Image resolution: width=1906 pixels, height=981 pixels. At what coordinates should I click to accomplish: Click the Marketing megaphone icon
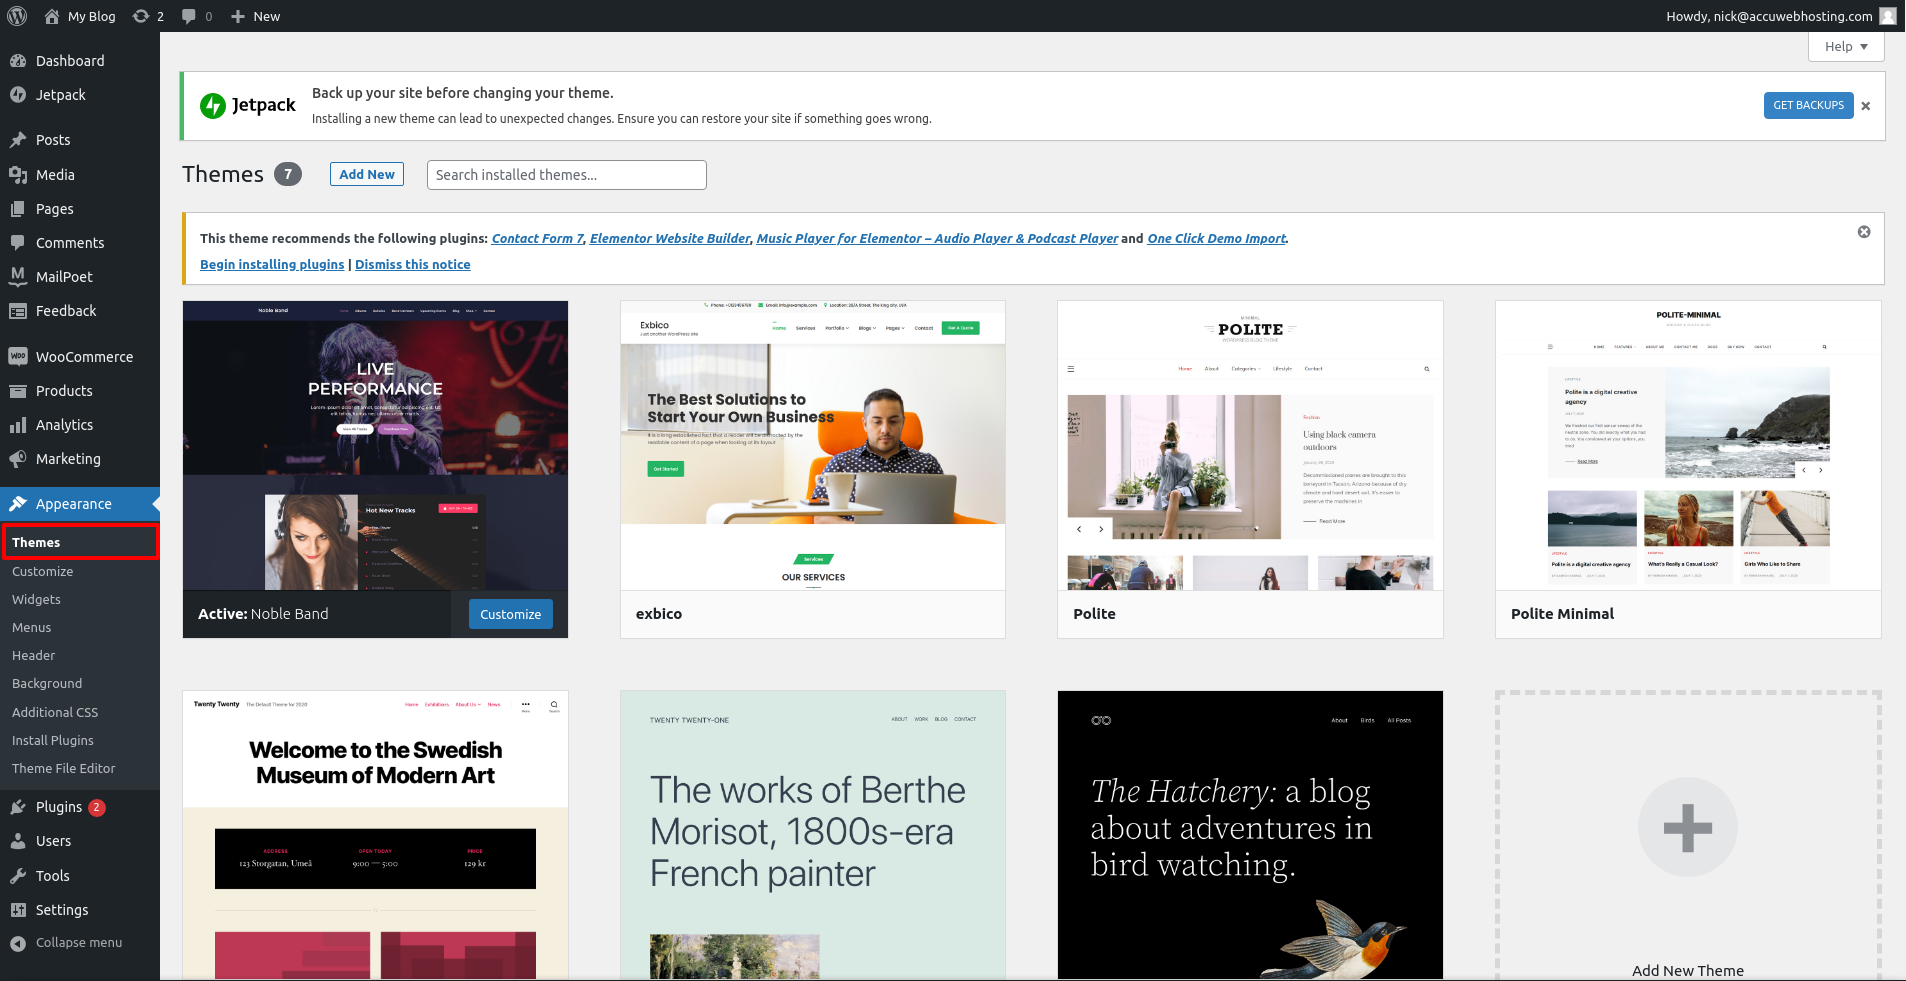(18, 459)
